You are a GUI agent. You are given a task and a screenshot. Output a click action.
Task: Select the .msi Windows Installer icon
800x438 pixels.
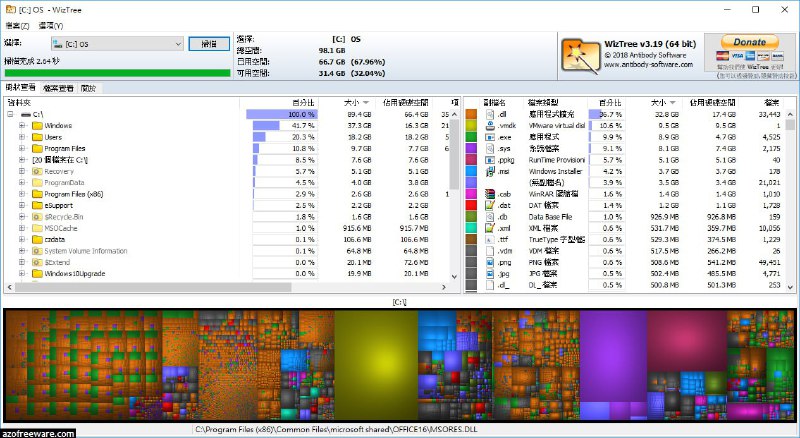point(490,171)
